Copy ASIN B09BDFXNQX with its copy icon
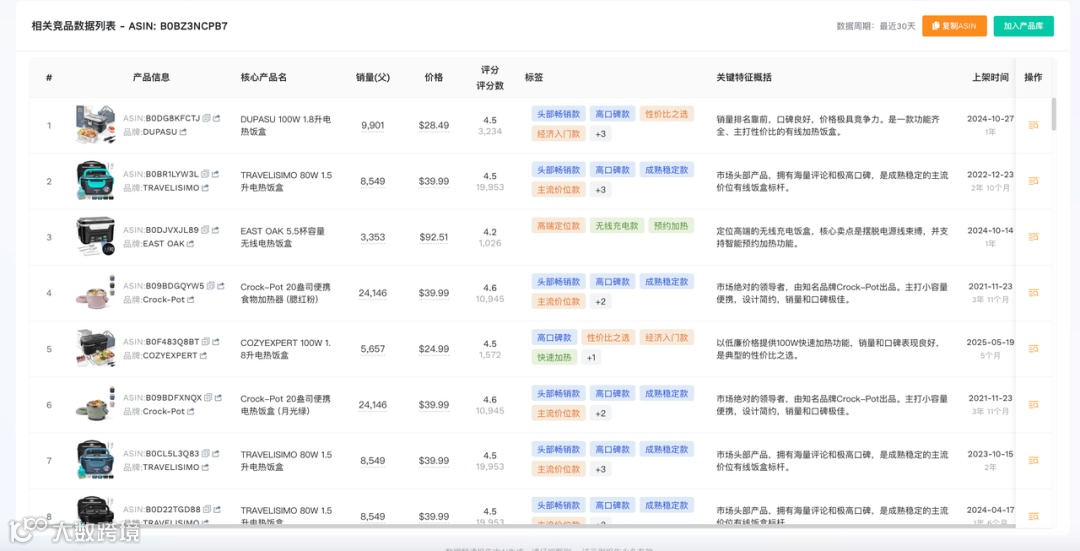Screen dimensions: 1080x551 209,398
